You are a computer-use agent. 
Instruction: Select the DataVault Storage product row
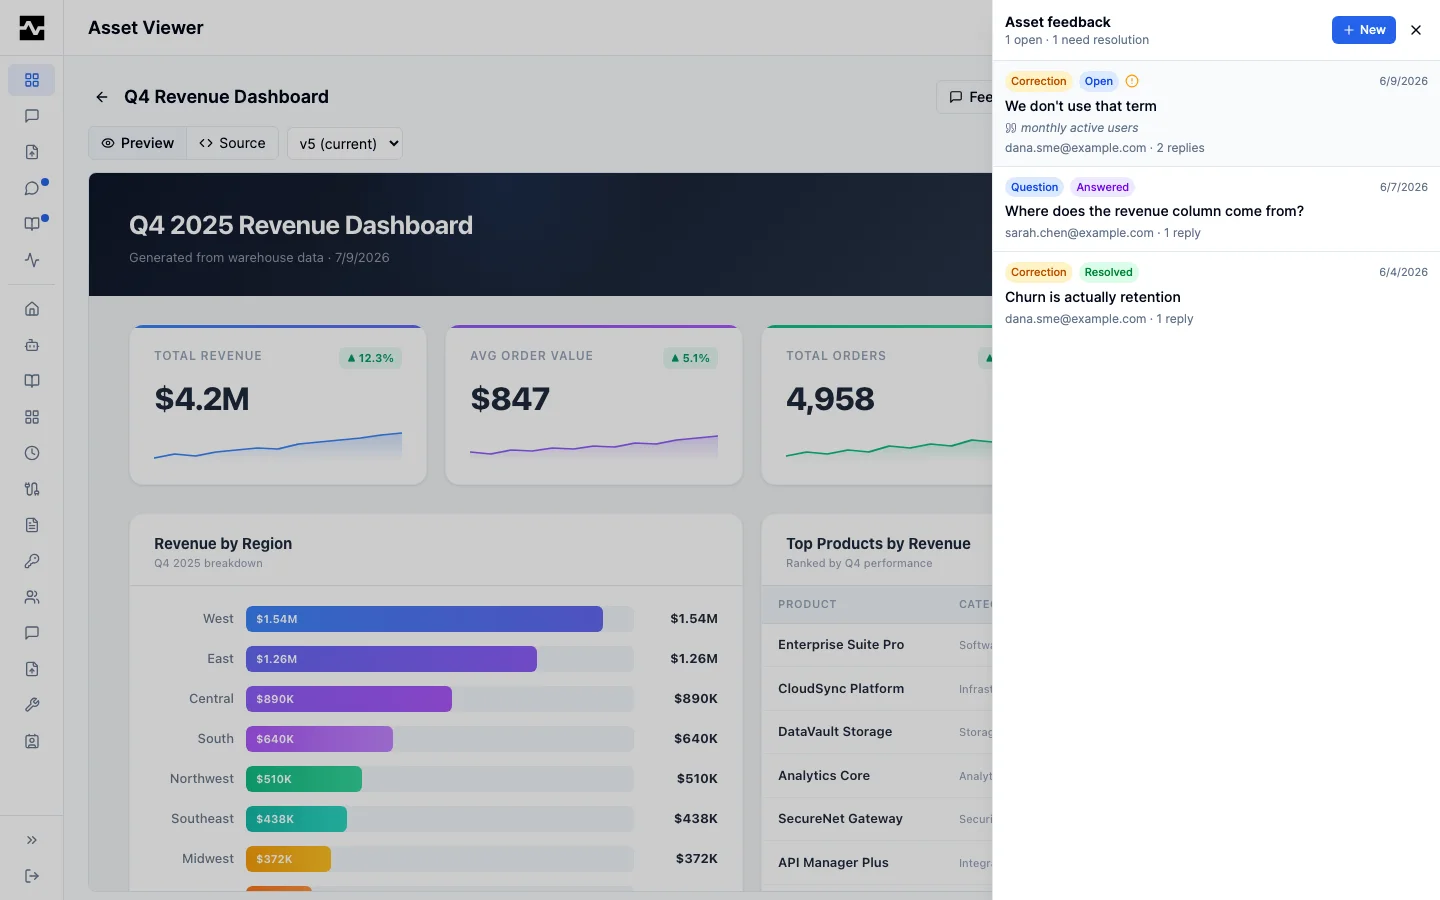tap(877, 732)
